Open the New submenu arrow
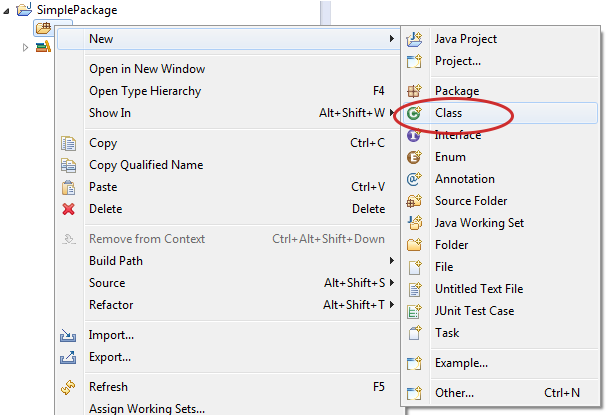Screen dimensions: 608x415 coord(392,38)
